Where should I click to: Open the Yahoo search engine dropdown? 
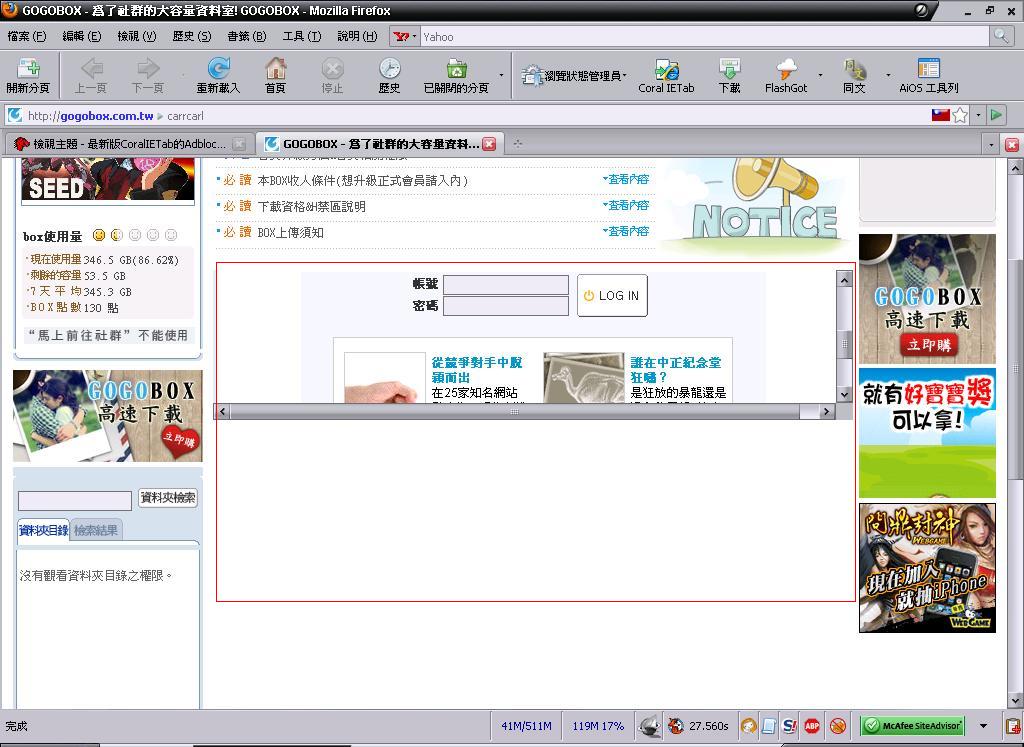click(405, 36)
